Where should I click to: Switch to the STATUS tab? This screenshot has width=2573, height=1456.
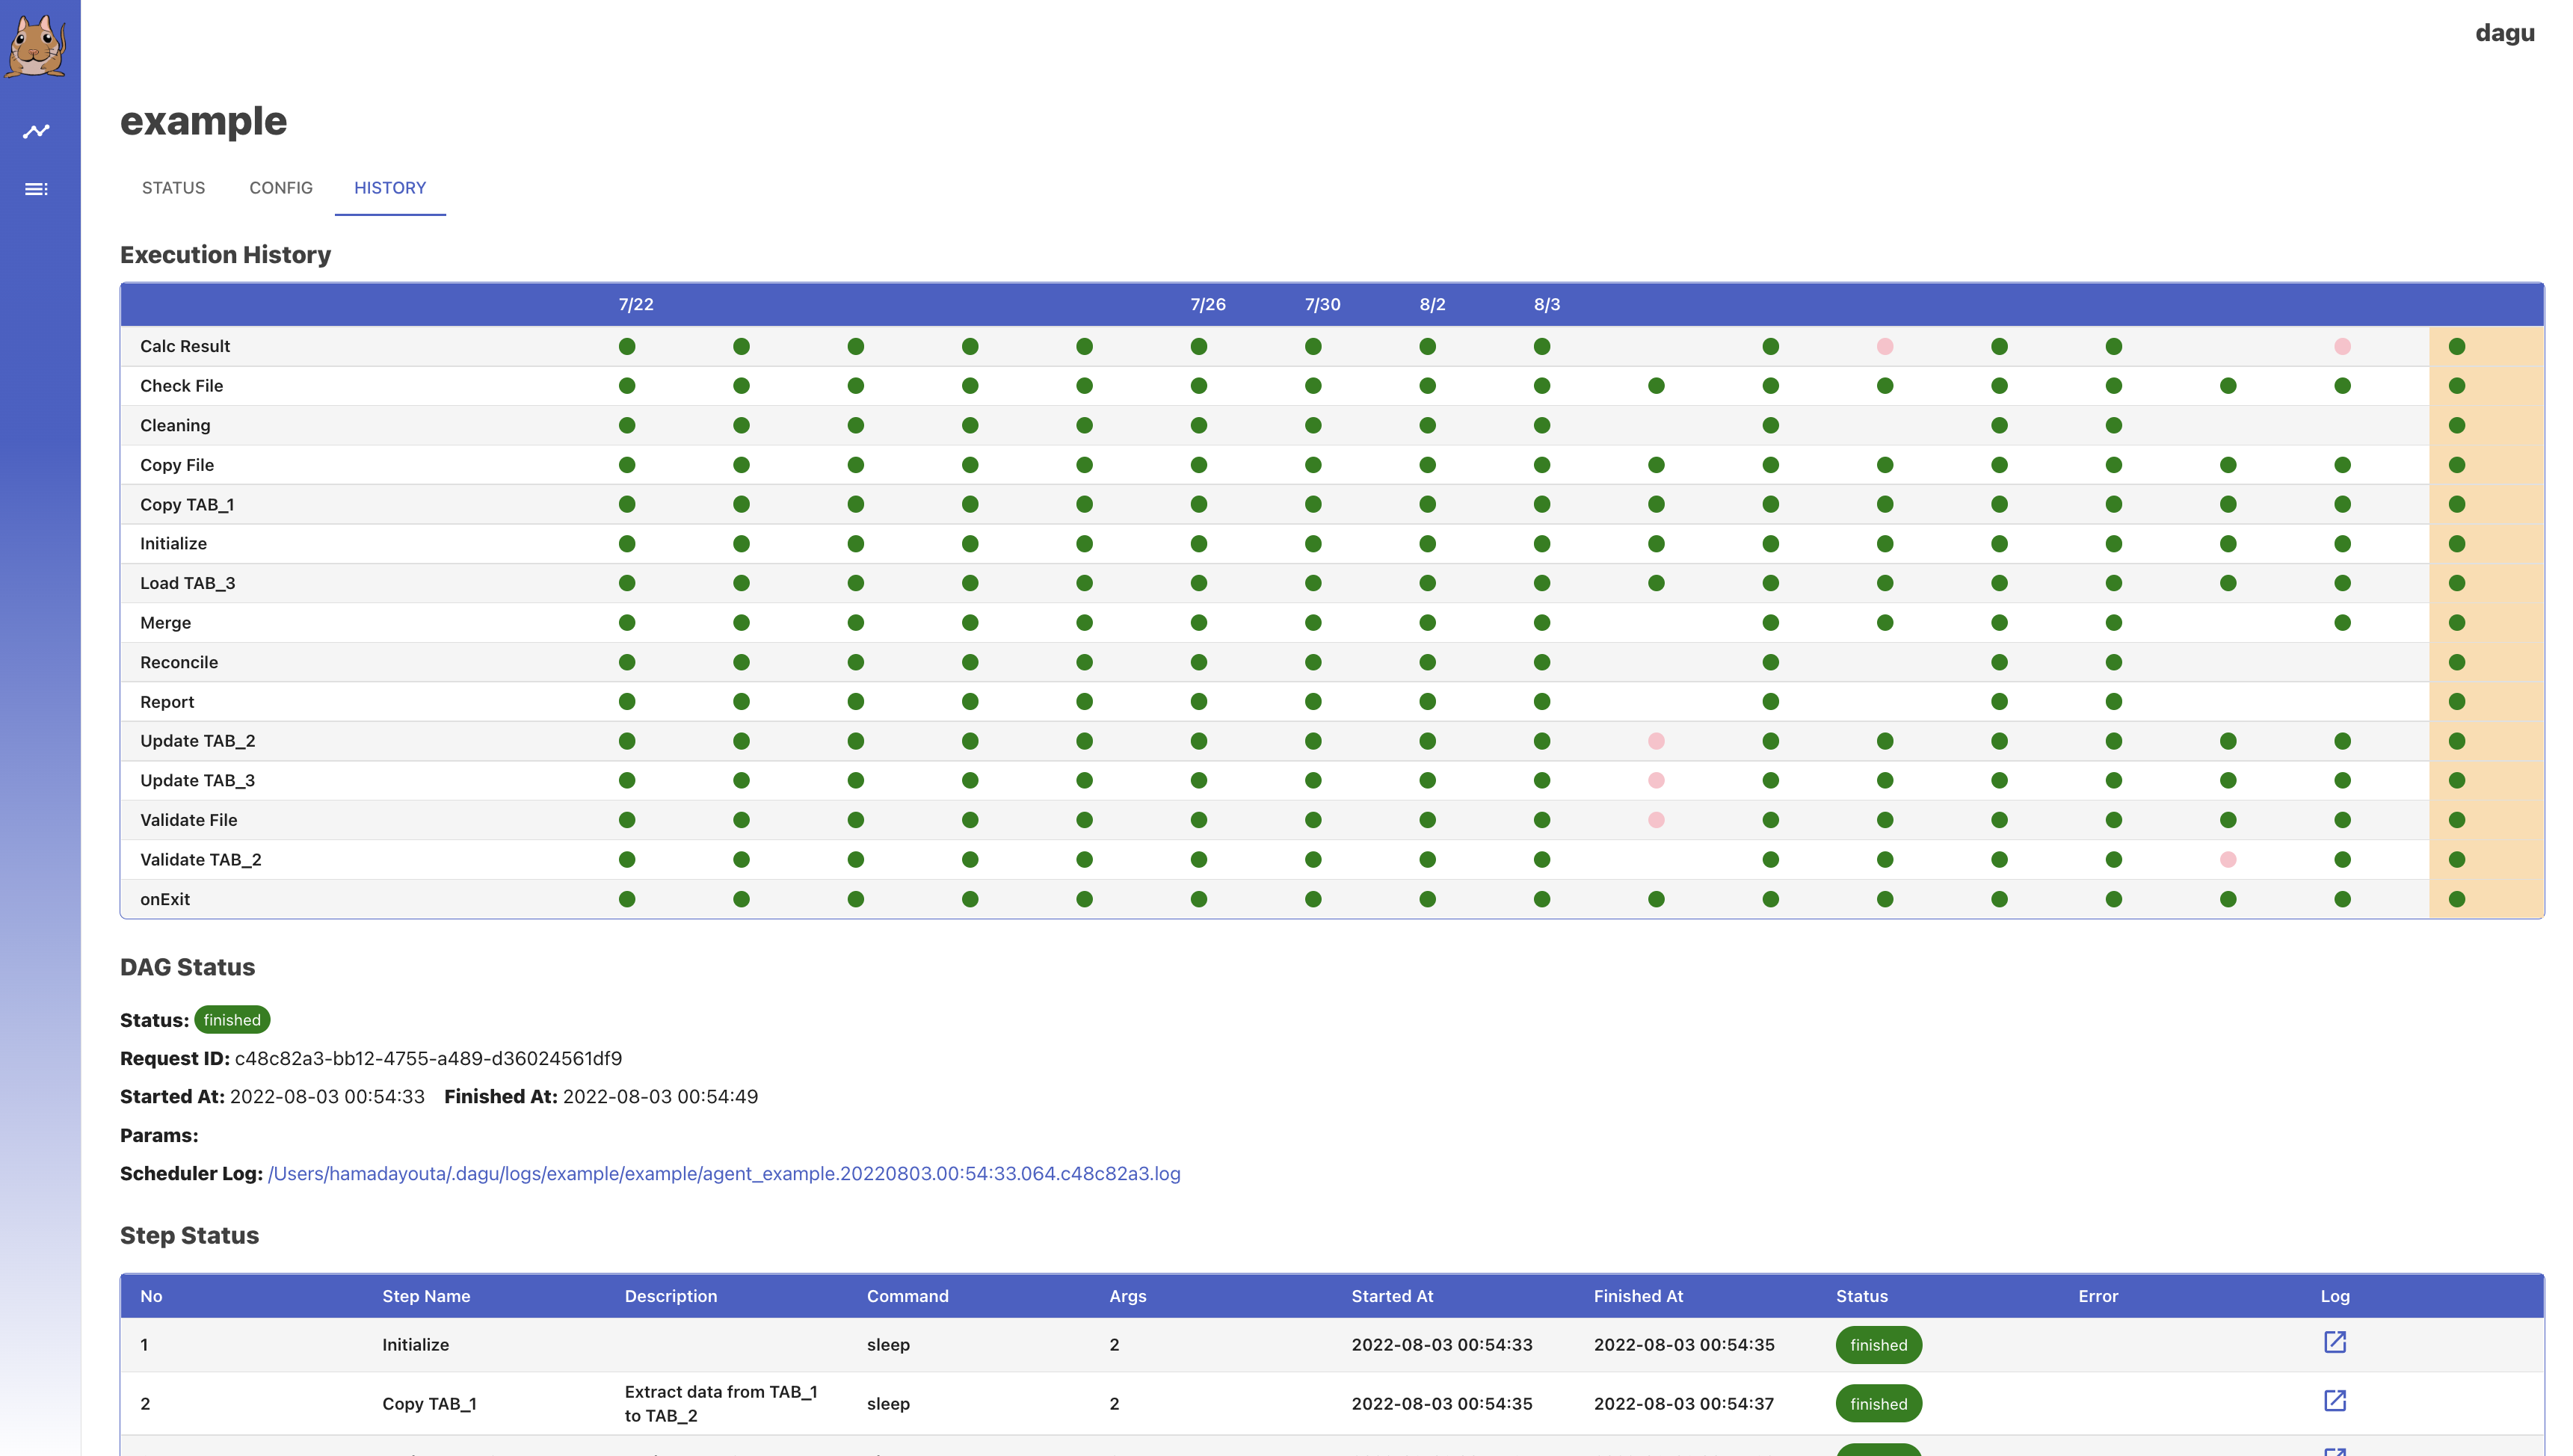[x=173, y=188]
